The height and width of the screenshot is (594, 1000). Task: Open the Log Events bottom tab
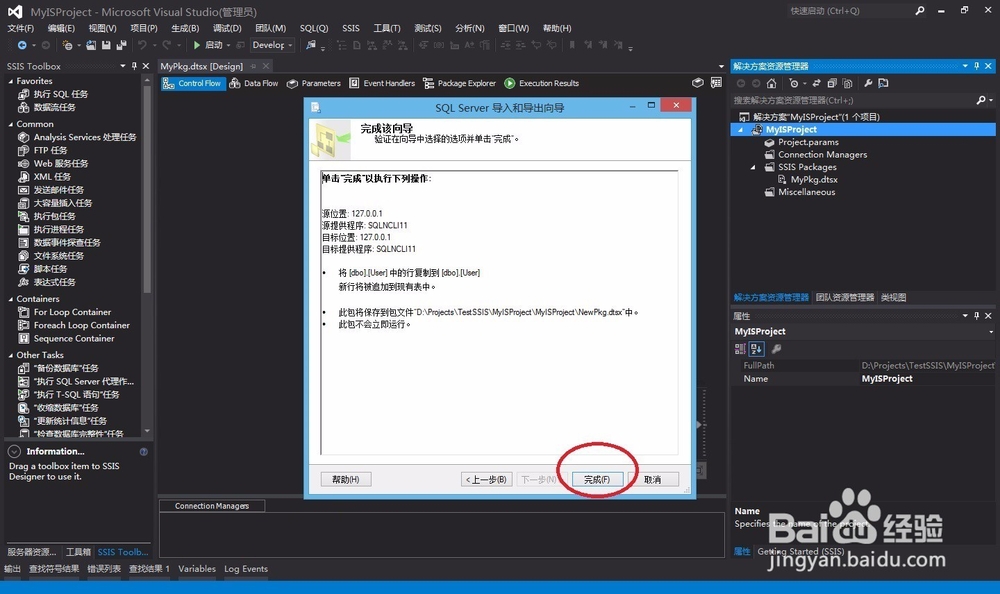click(x=246, y=568)
